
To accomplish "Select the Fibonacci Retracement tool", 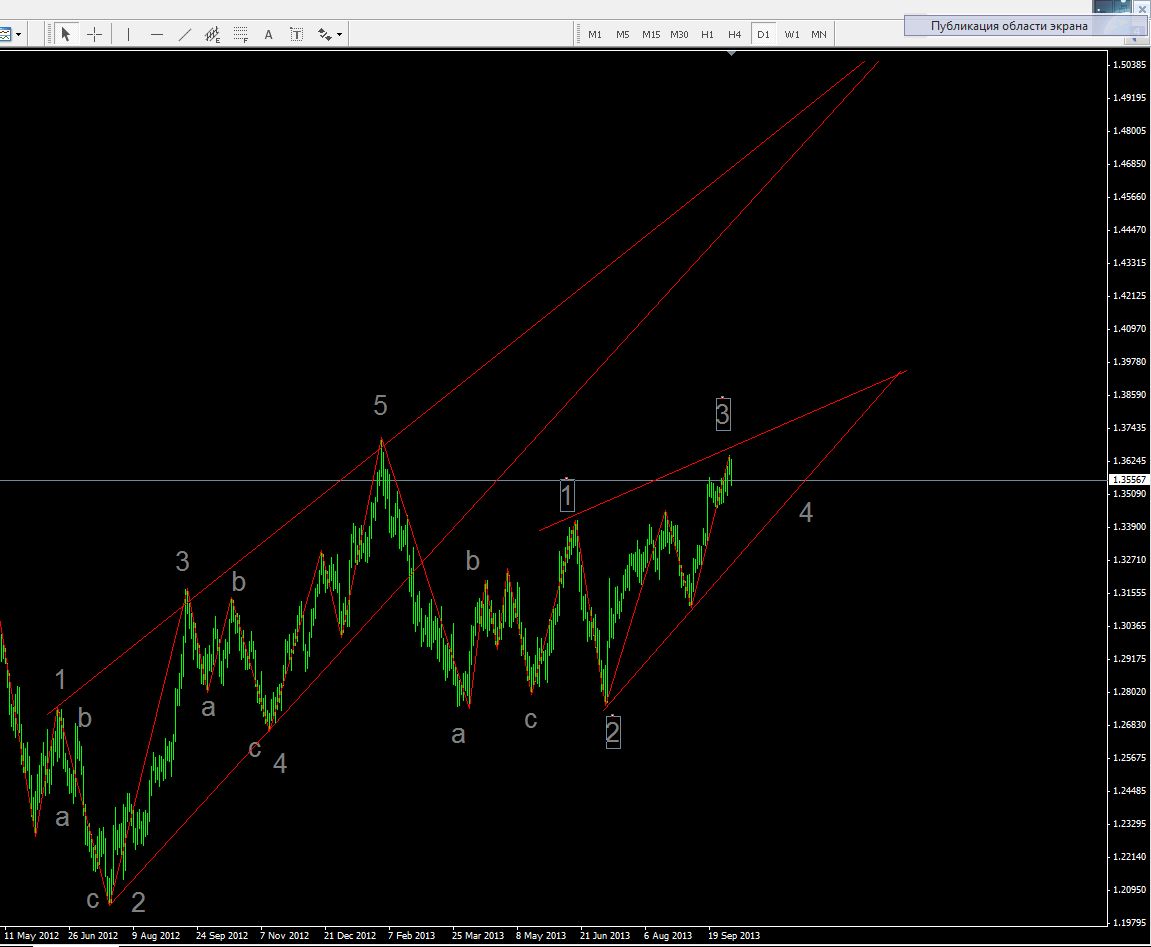I will coord(241,34).
